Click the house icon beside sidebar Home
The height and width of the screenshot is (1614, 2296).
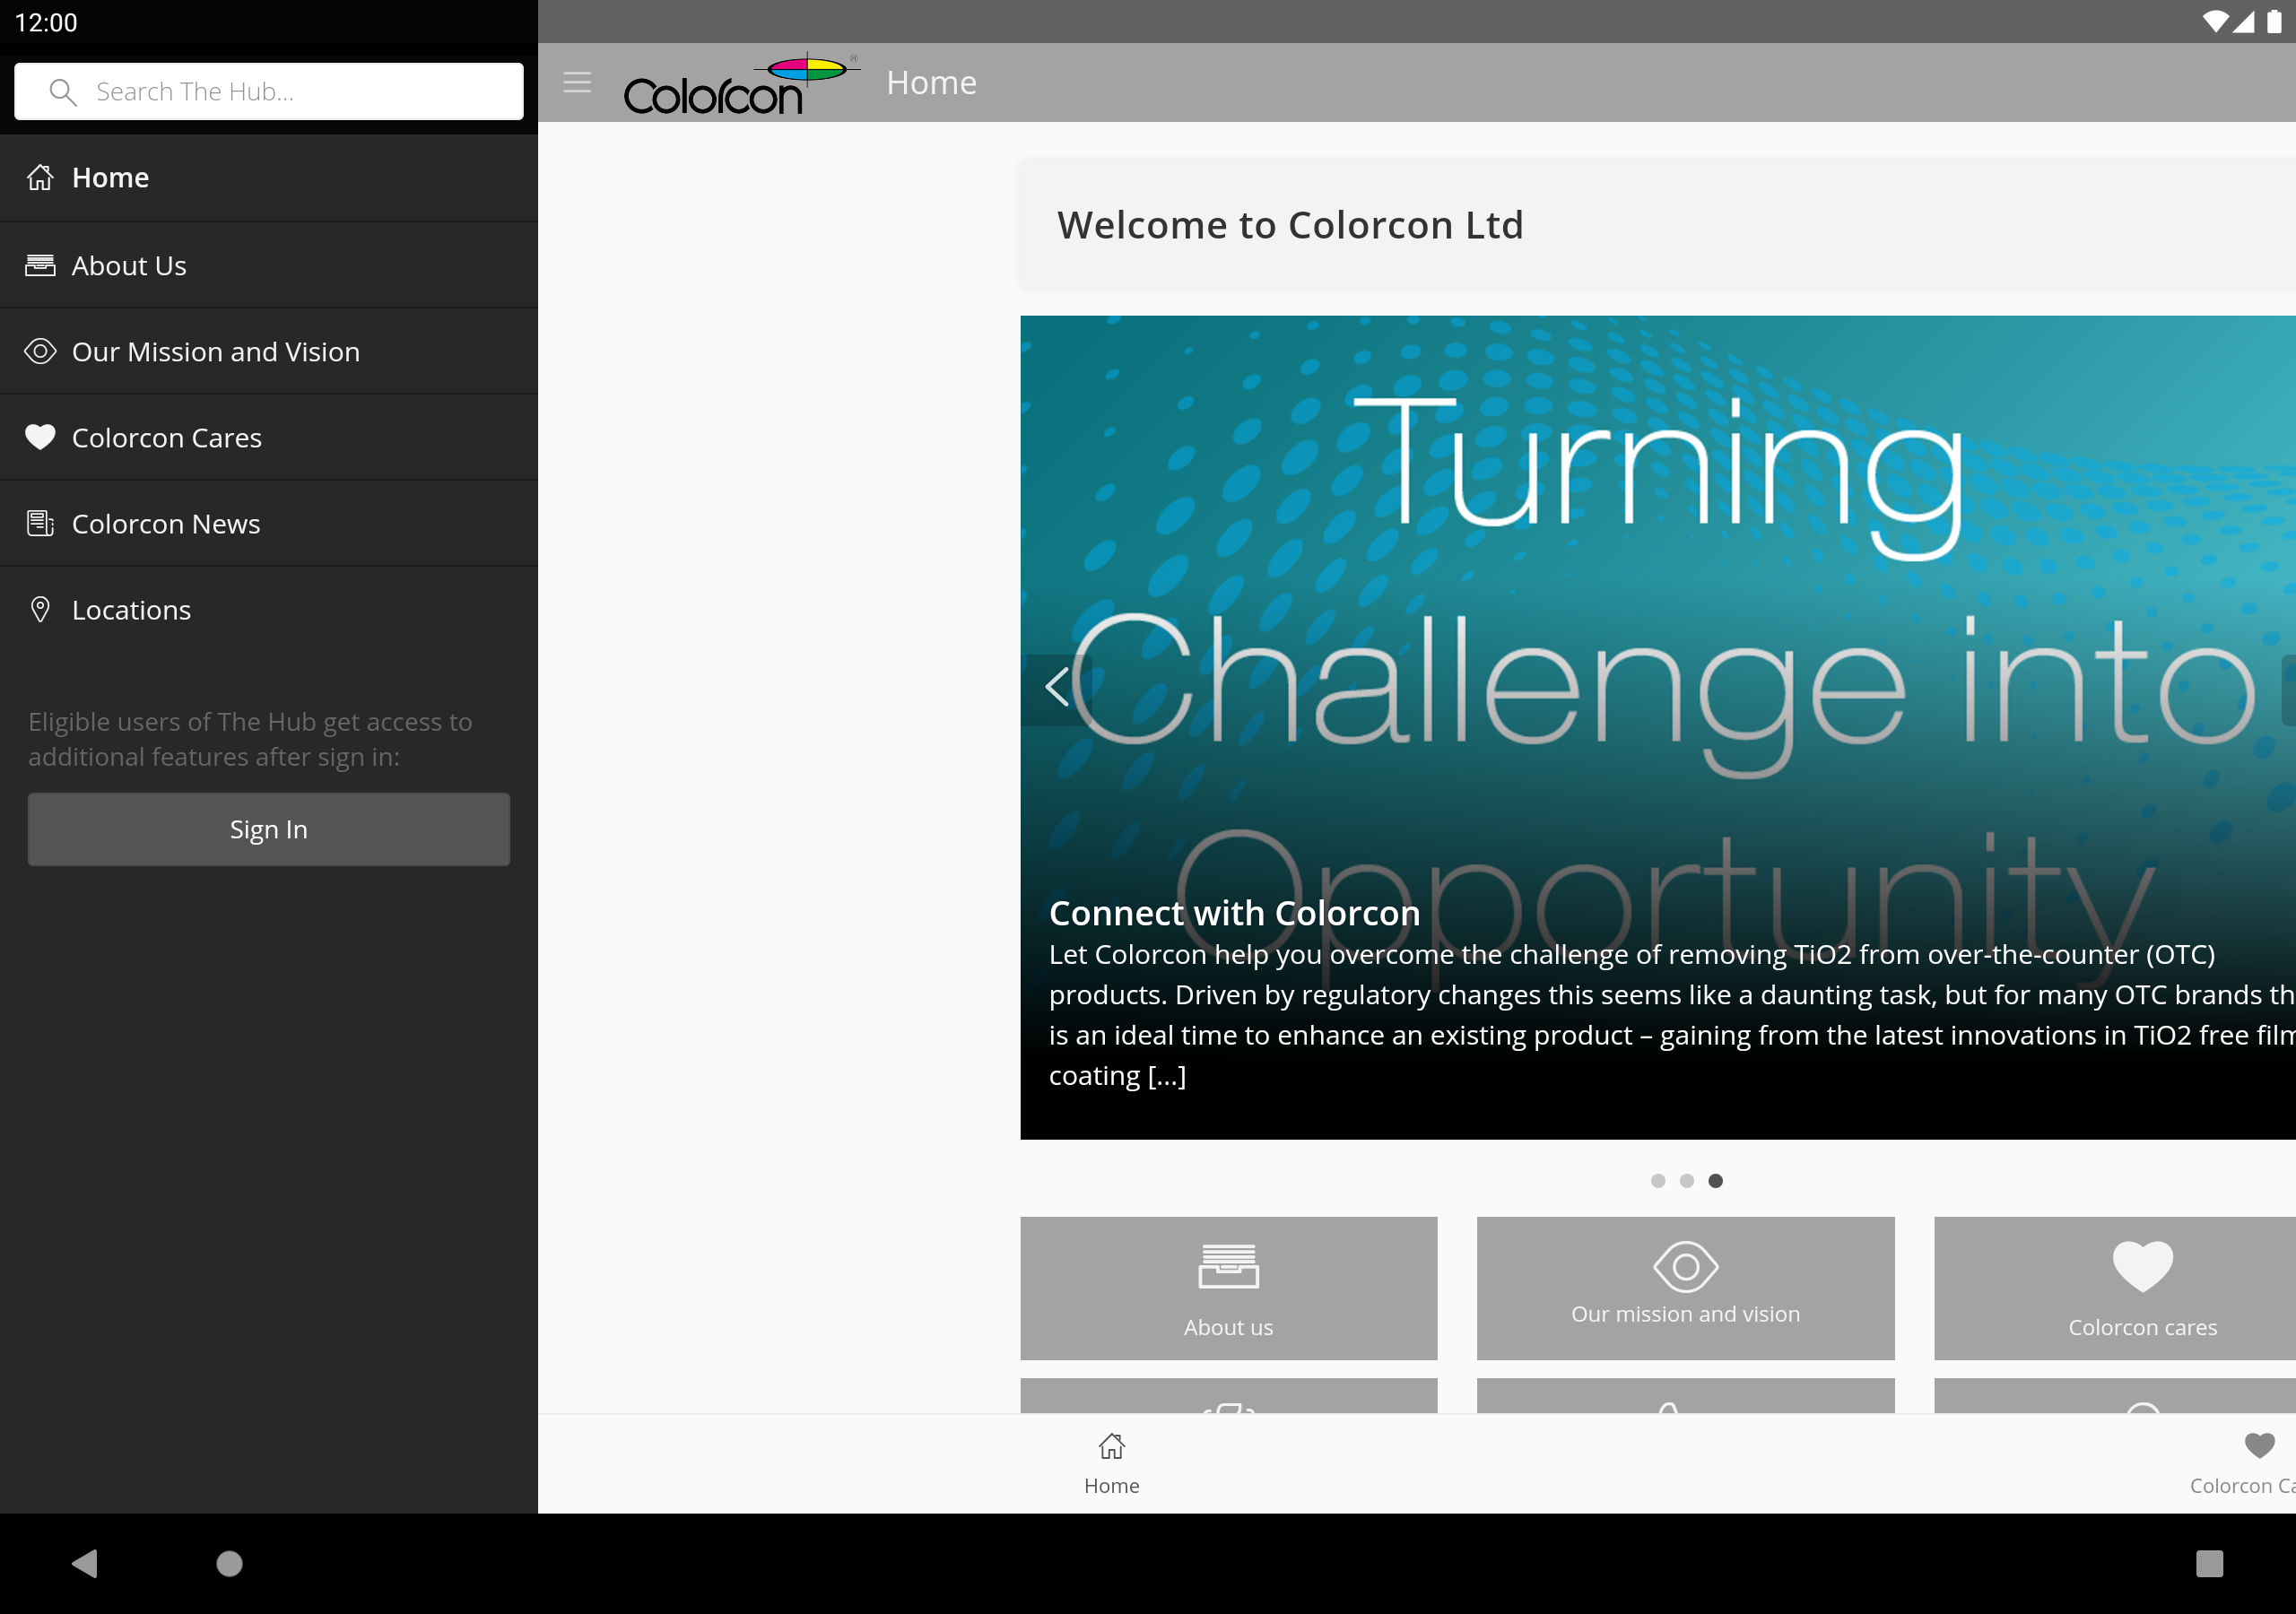click(x=40, y=177)
